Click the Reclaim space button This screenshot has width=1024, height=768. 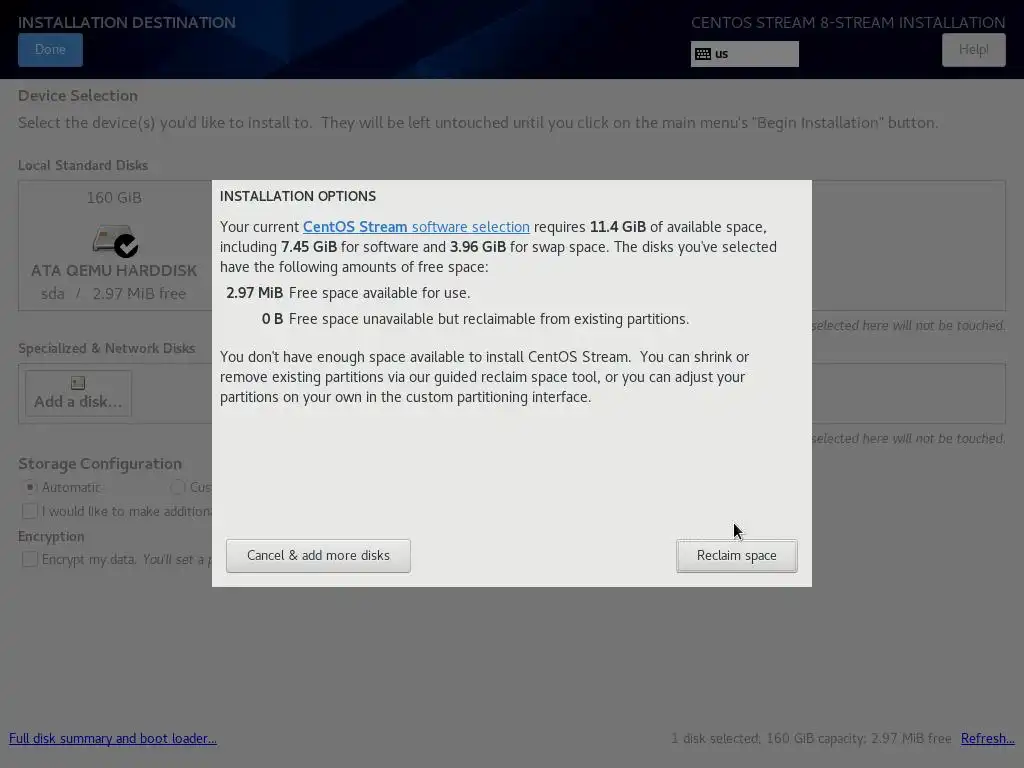pos(736,556)
